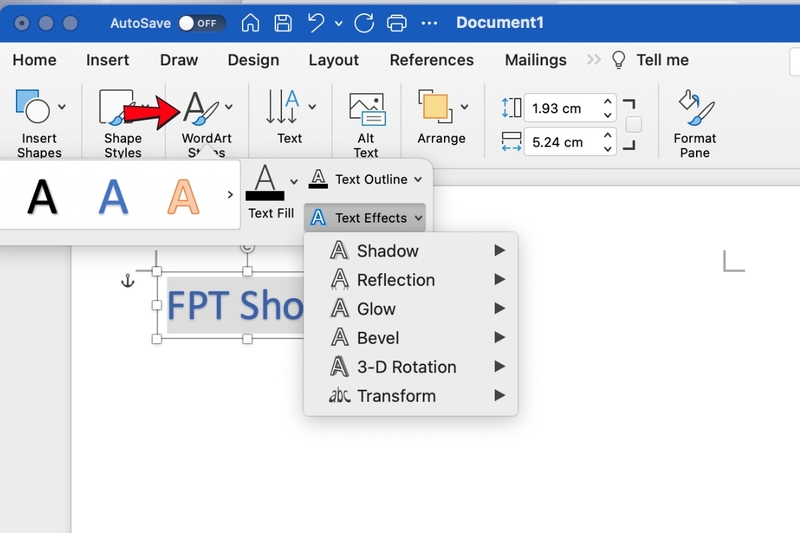Click the anchor icon beside the text box
This screenshot has height=533, width=800.
coord(128,281)
